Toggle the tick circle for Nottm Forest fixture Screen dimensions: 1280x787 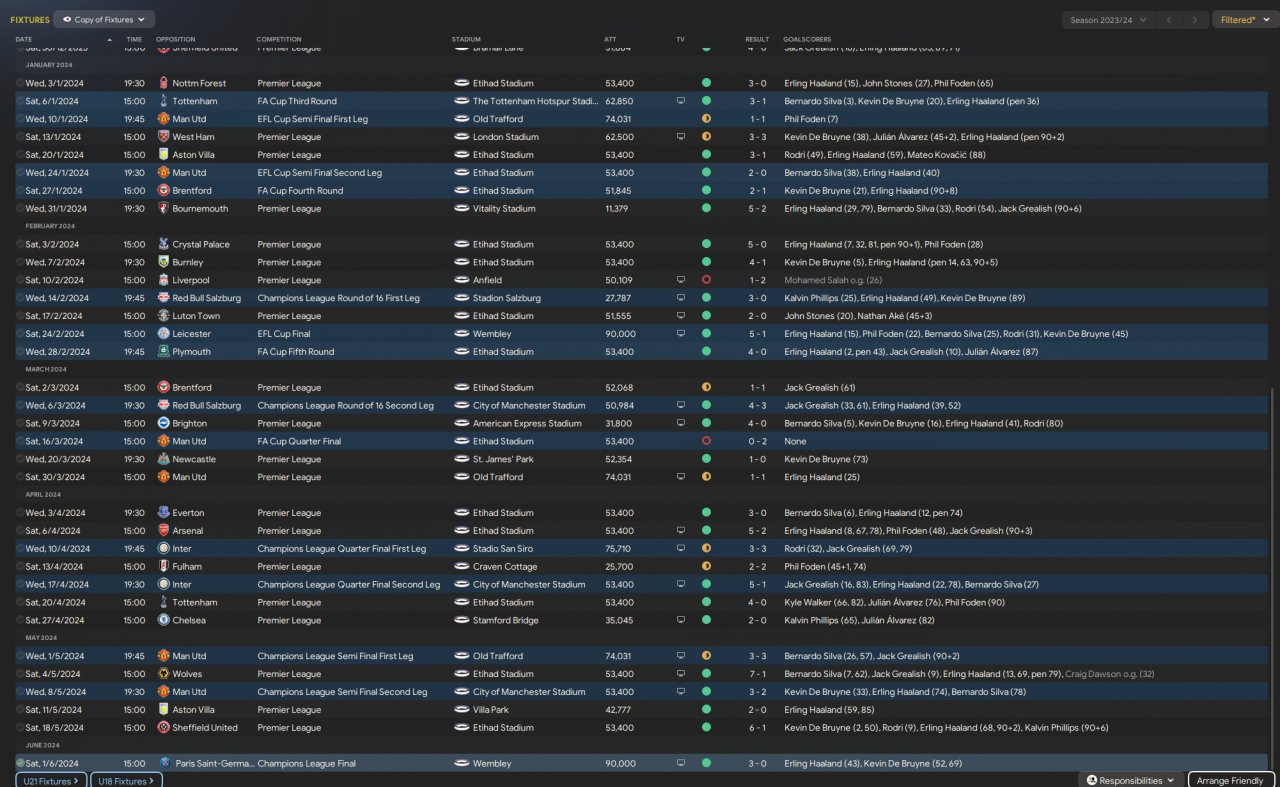point(20,83)
